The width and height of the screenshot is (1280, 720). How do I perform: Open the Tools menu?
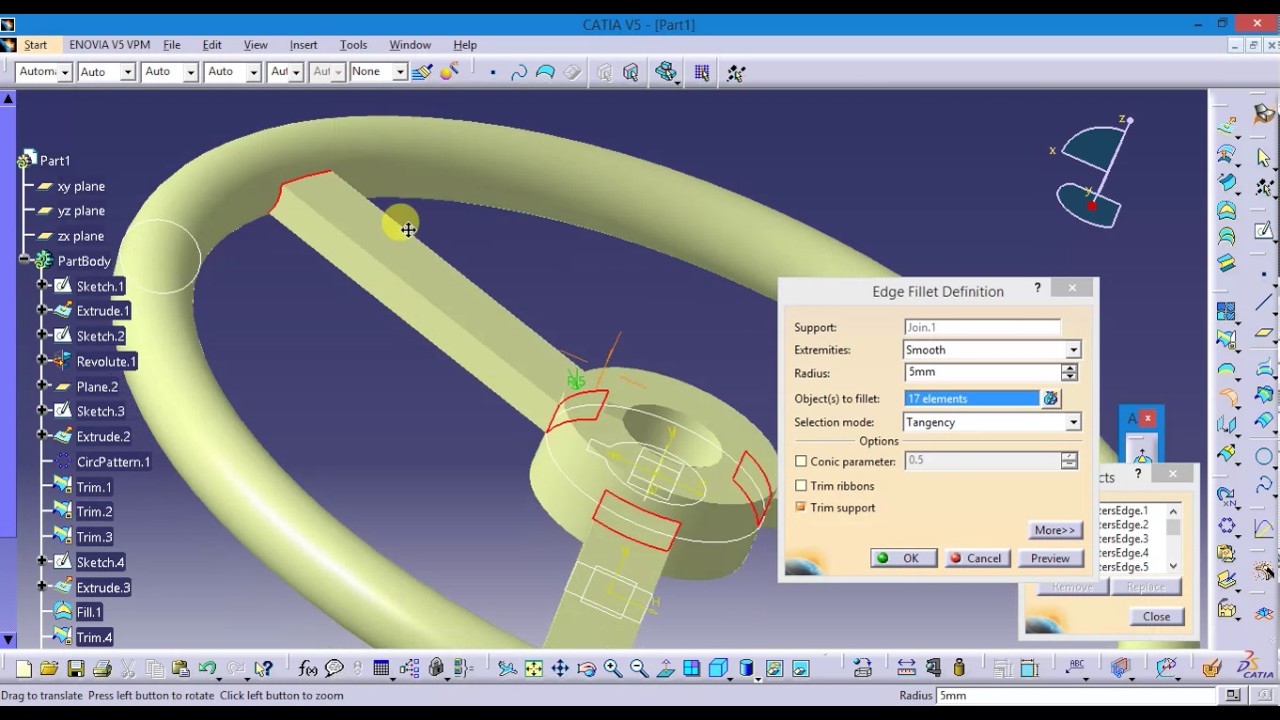(353, 45)
